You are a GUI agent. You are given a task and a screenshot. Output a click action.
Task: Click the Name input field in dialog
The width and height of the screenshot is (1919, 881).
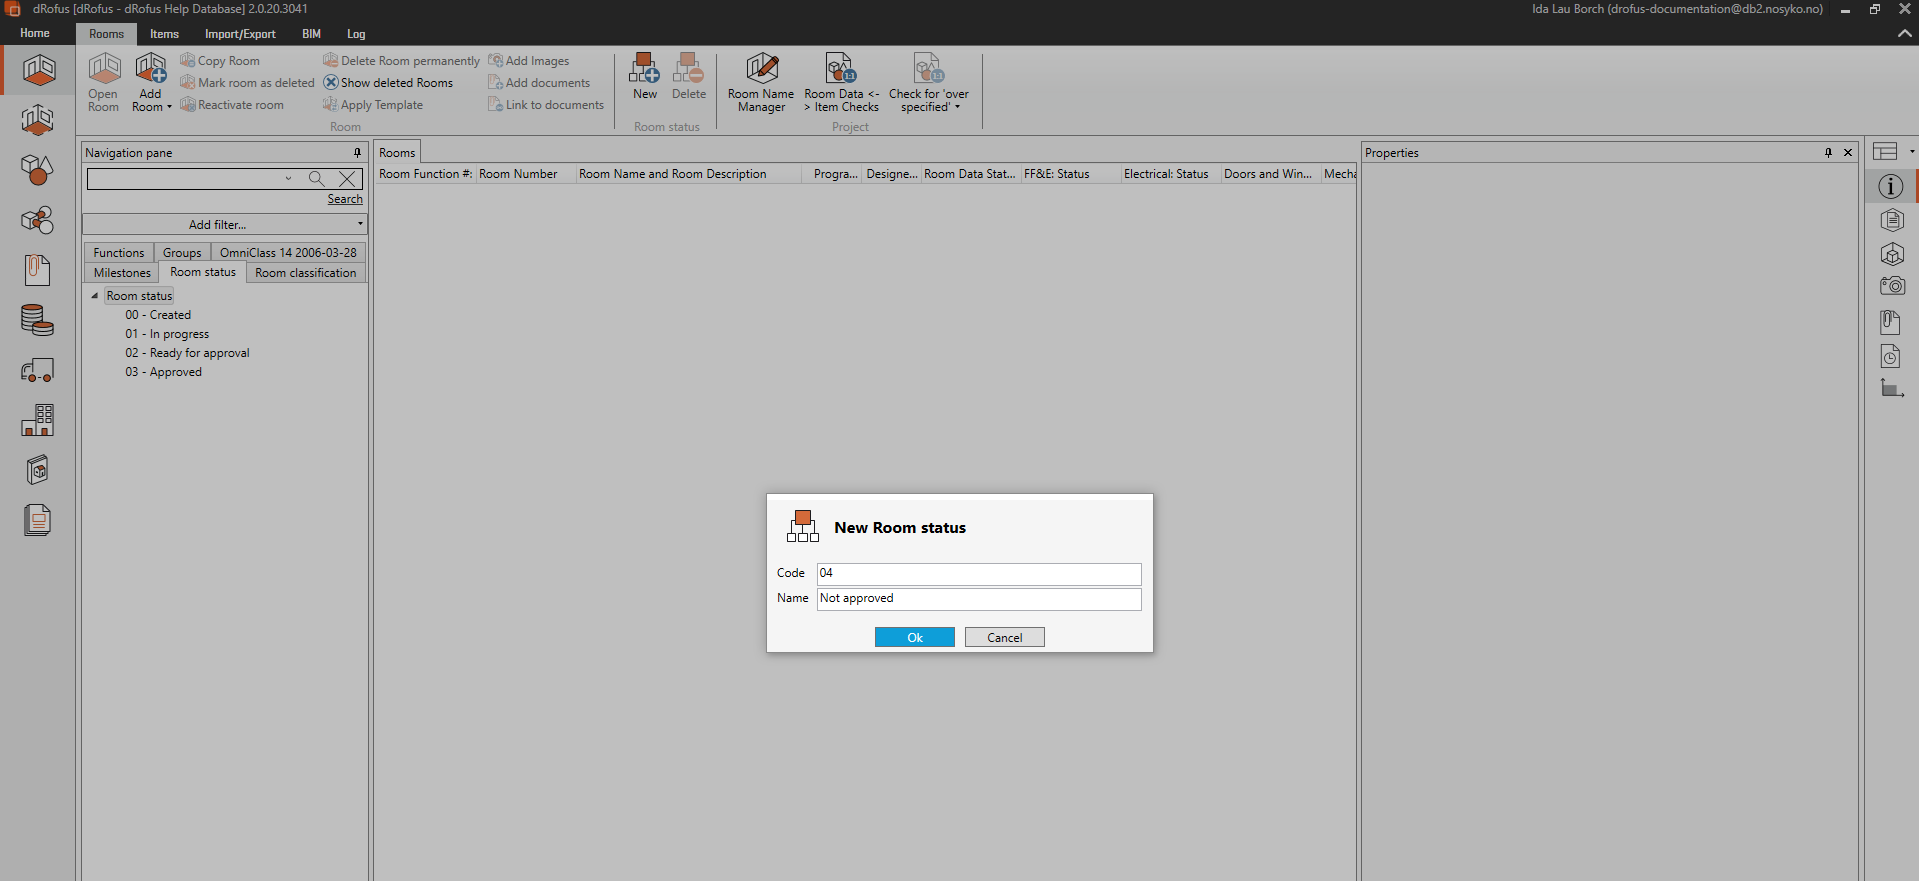click(979, 599)
